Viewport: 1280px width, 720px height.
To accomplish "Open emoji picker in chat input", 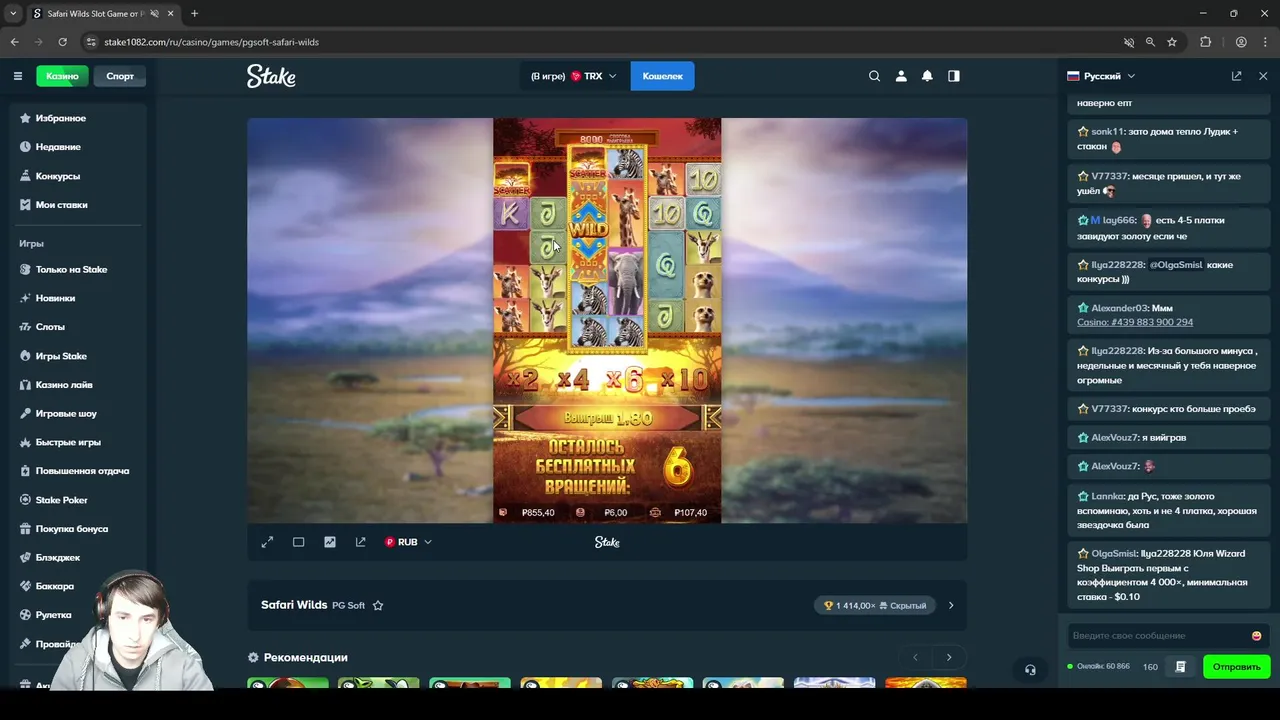I will (x=1256, y=636).
